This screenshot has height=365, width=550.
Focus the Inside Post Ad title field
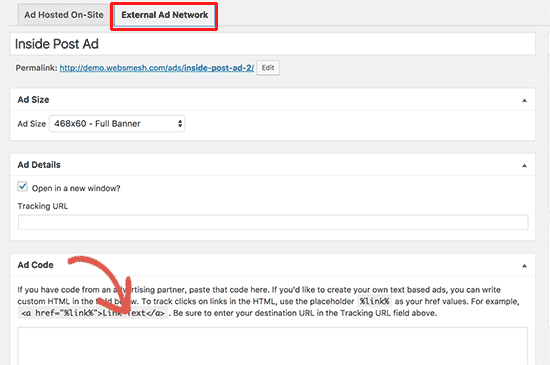point(273,44)
